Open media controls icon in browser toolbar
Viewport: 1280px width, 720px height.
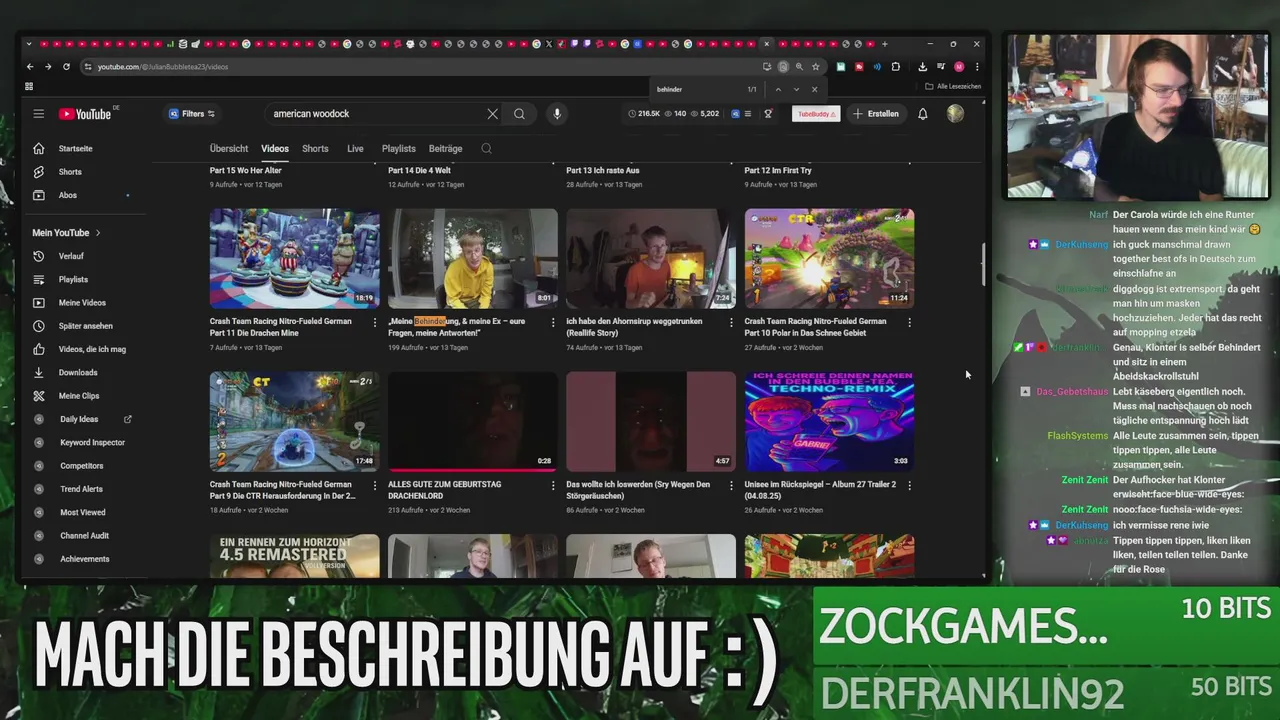[941, 67]
